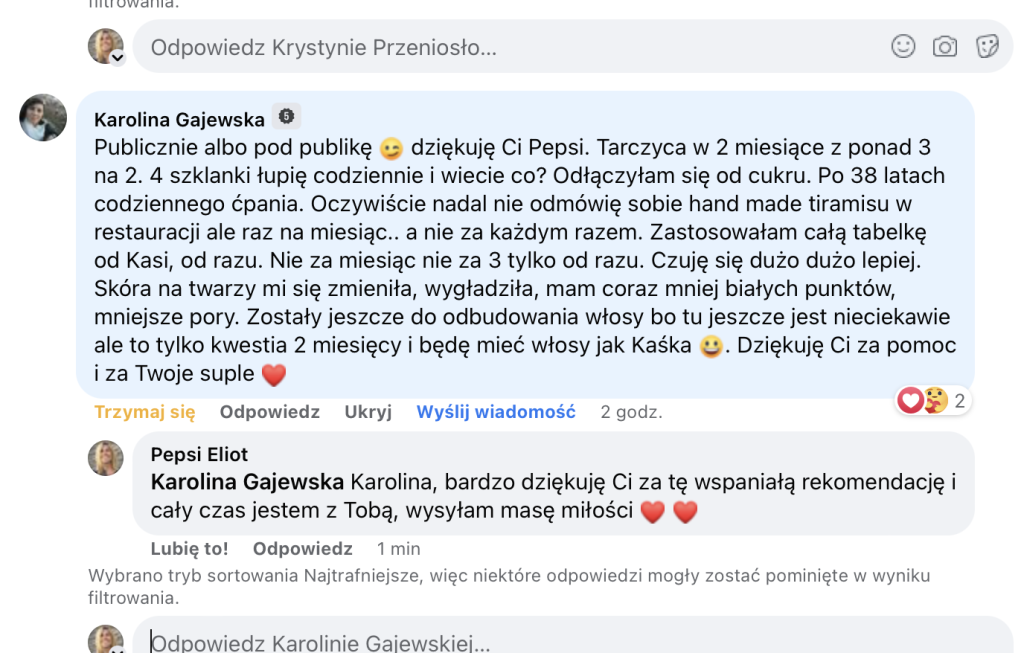Reply to Pepsi Eliot's comment
Screen dimensions: 1024x653
click(x=302, y=548)
